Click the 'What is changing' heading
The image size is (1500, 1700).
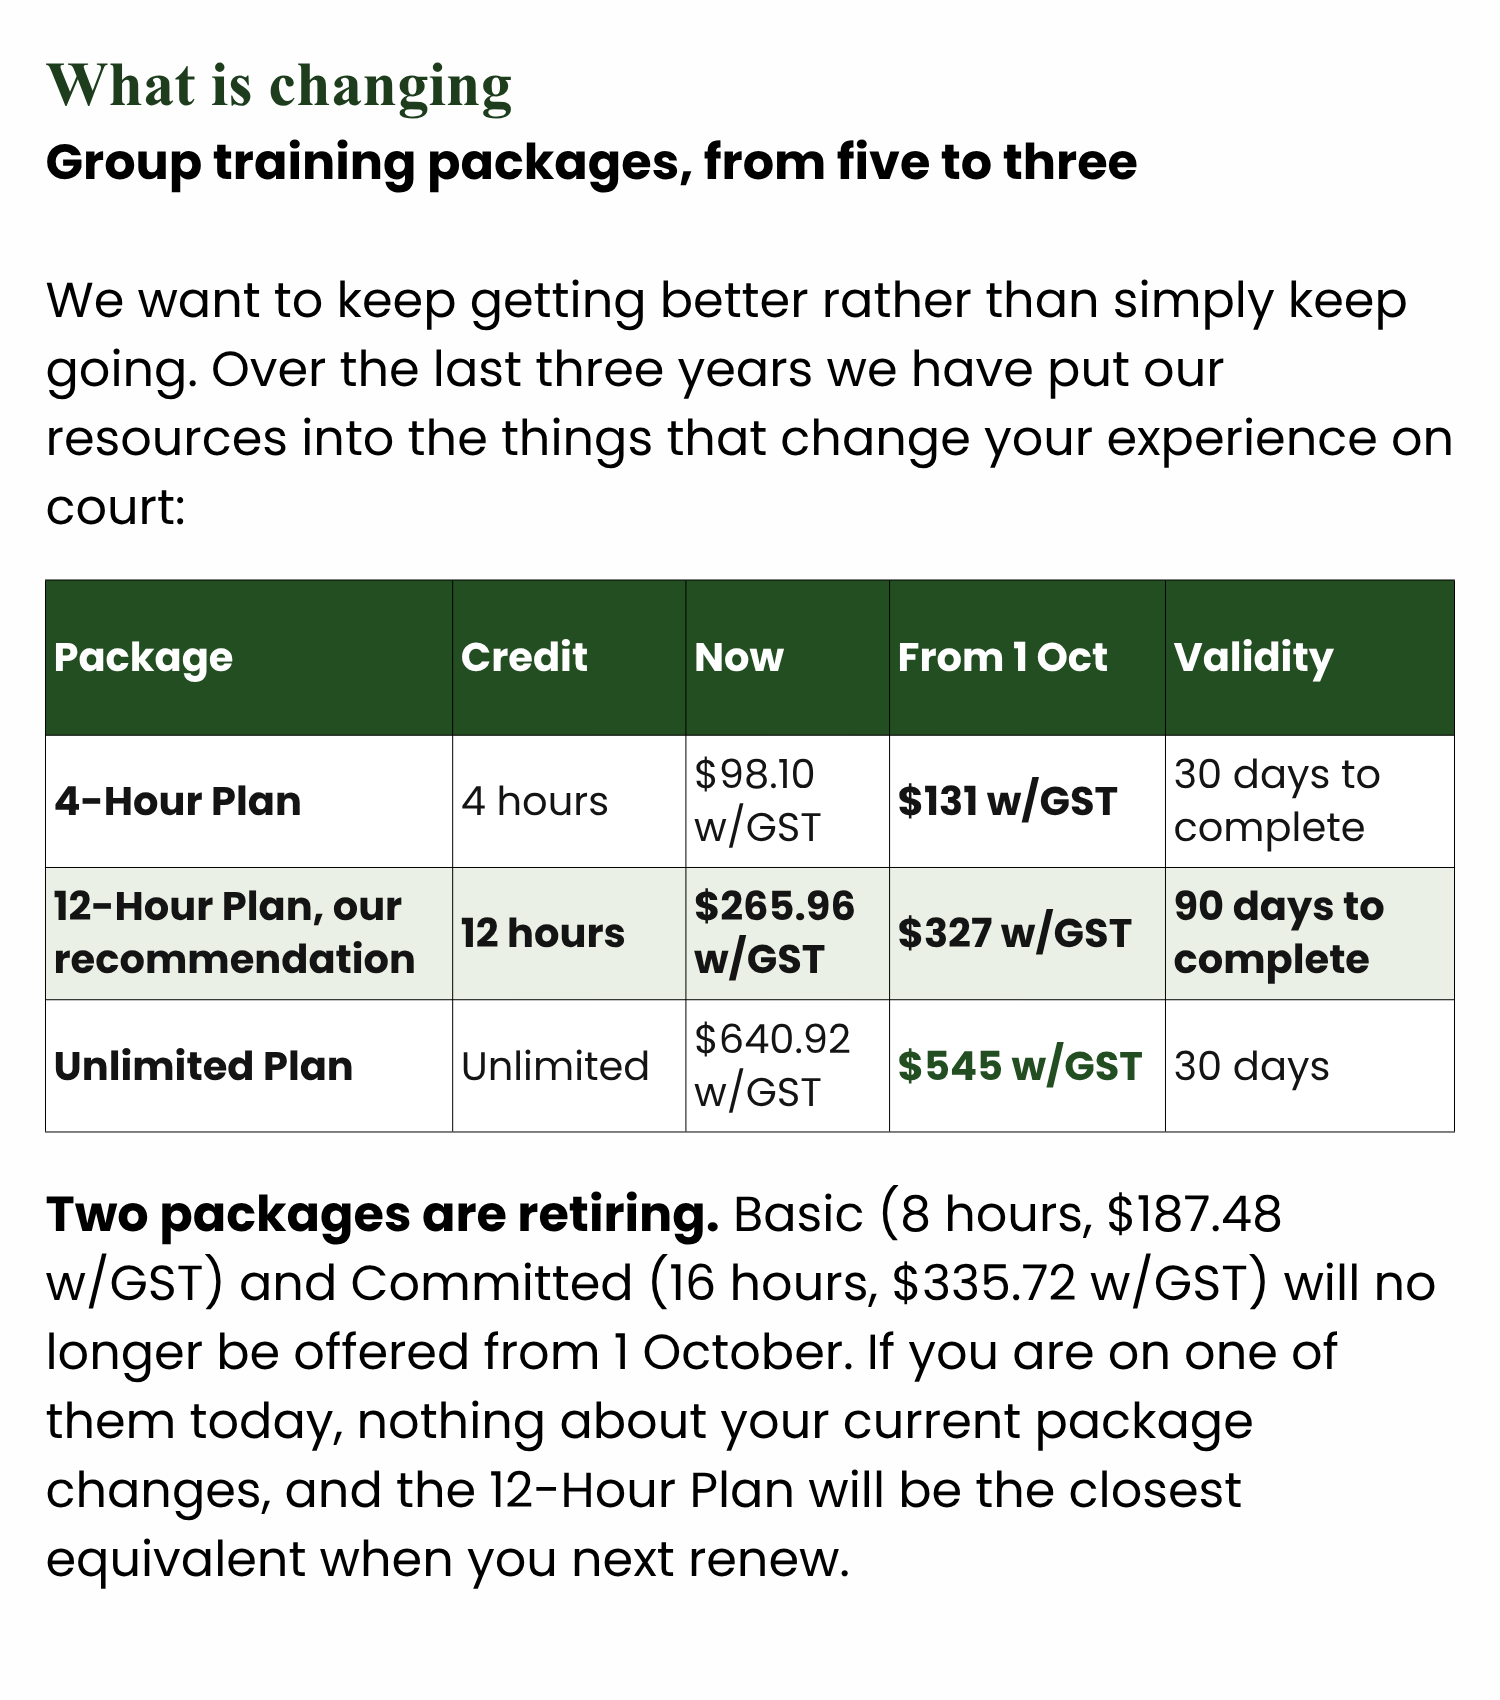click(279, 86)
